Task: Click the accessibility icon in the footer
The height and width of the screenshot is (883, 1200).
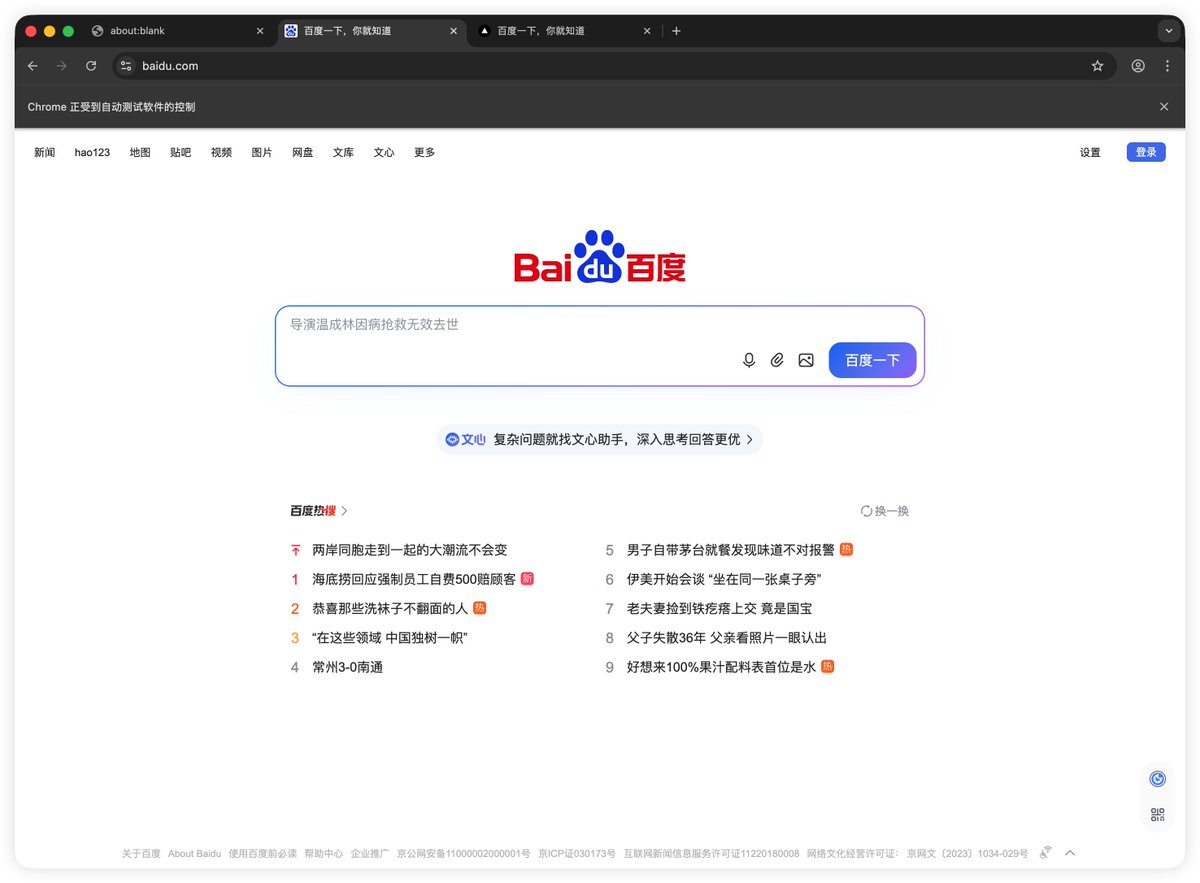Action: pyautogui.click(x=1046, y=853)
